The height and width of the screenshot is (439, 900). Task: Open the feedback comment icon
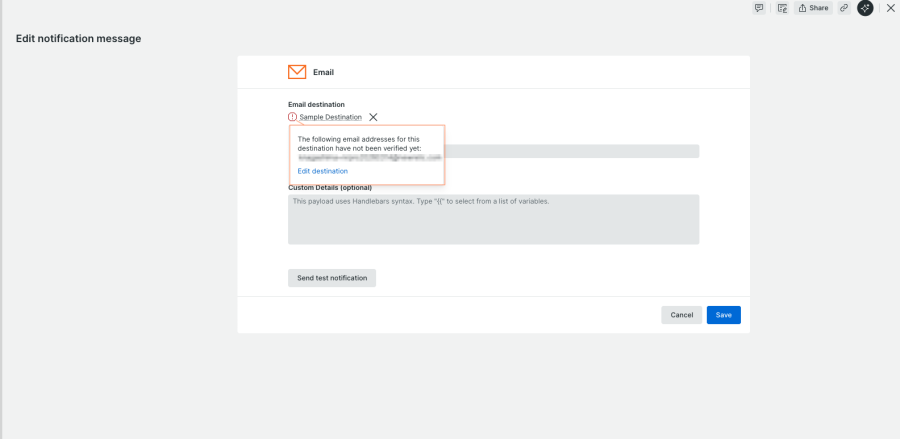coord(759,8)
